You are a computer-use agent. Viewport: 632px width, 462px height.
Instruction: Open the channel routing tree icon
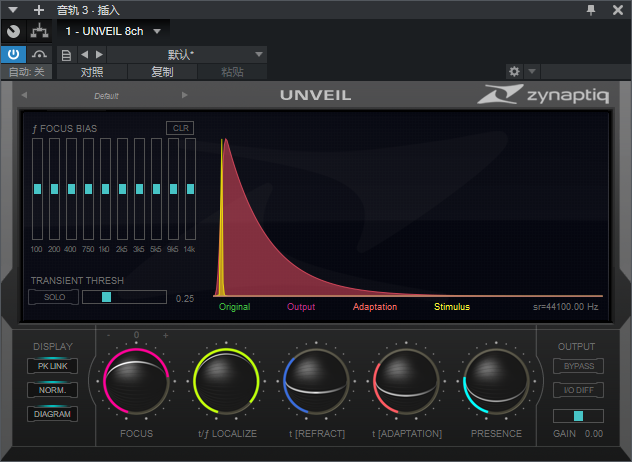pos(40,31)
